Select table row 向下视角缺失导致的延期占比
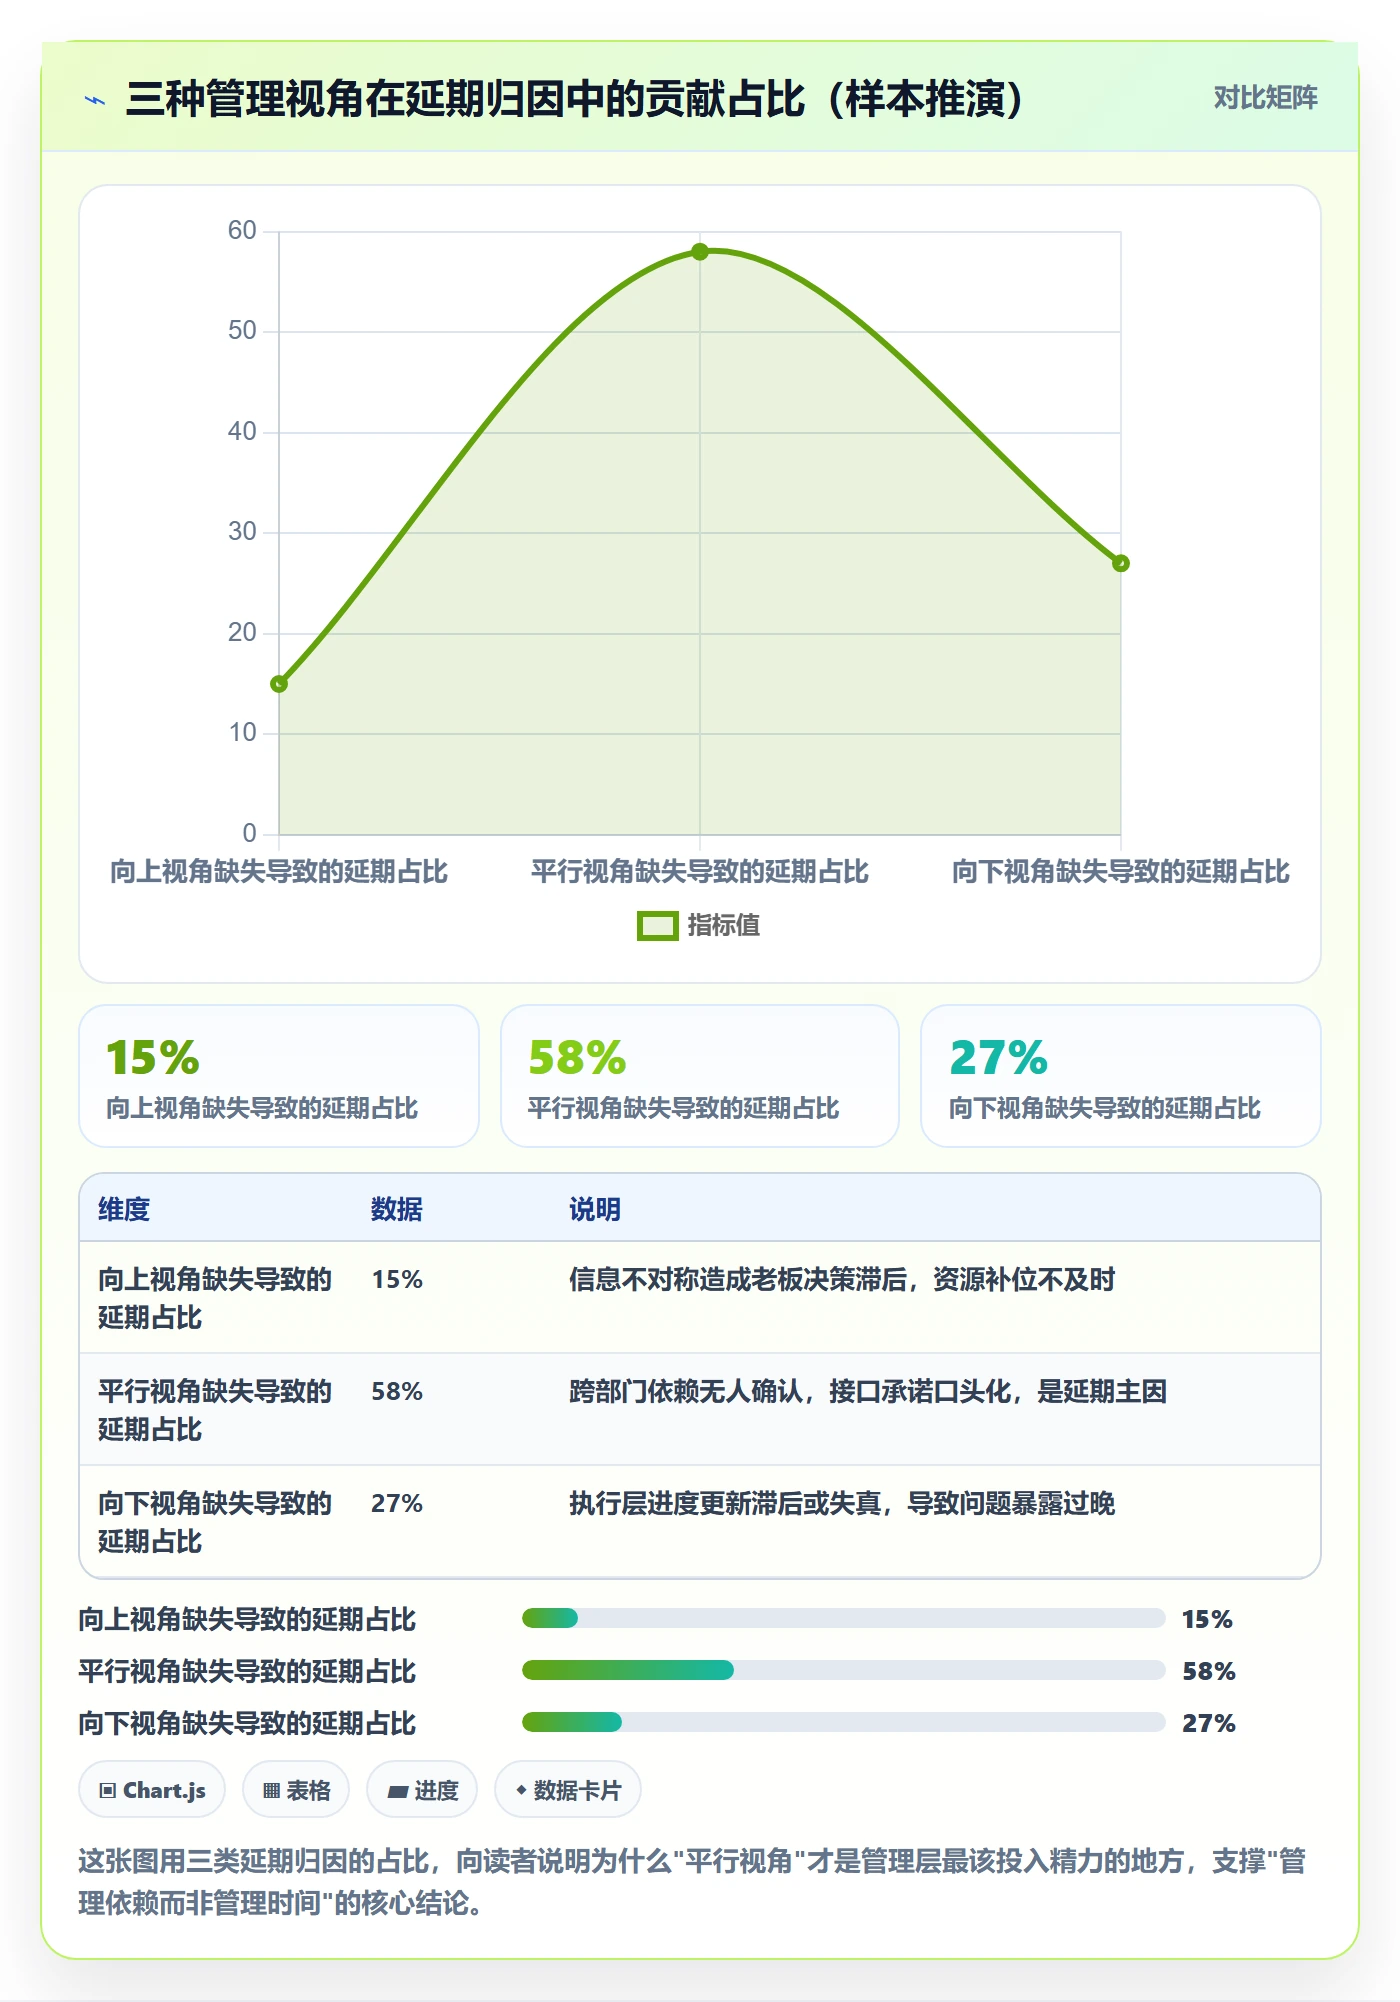The height and width of the screenshot is (2002, 1400). (700, 1522)
